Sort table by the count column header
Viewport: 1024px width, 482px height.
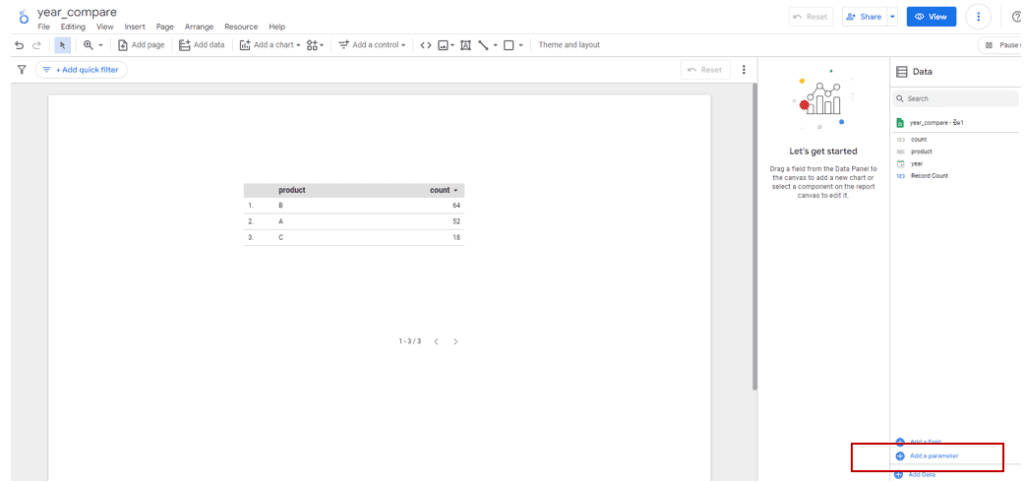pyautogui.click(x=444, y=190)
